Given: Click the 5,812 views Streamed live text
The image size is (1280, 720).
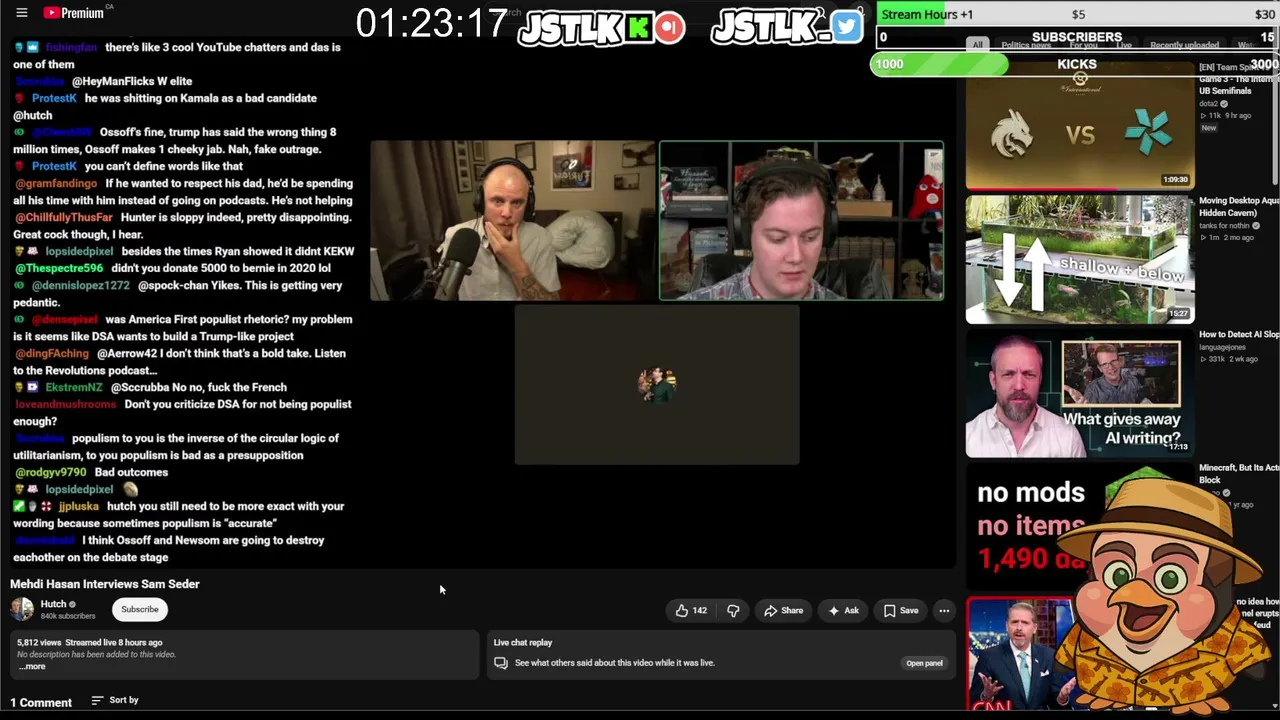Looking at the screenshot, I should tap(90, 642).
